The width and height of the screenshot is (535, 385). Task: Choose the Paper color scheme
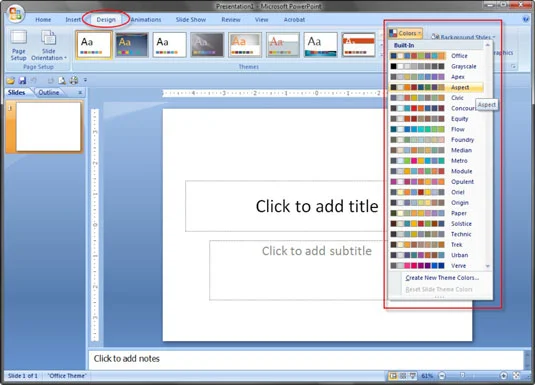(436, 213)
